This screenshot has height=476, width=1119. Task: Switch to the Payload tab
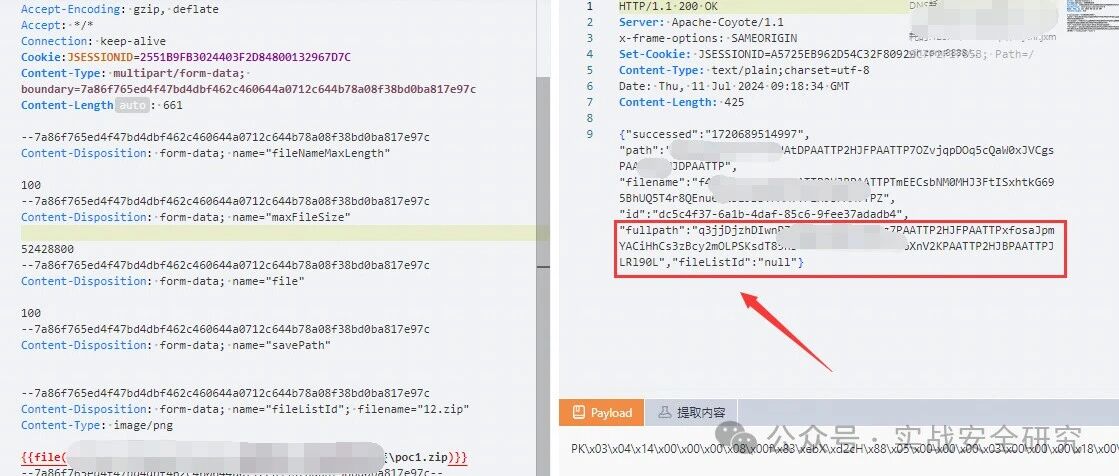(601, 412)
